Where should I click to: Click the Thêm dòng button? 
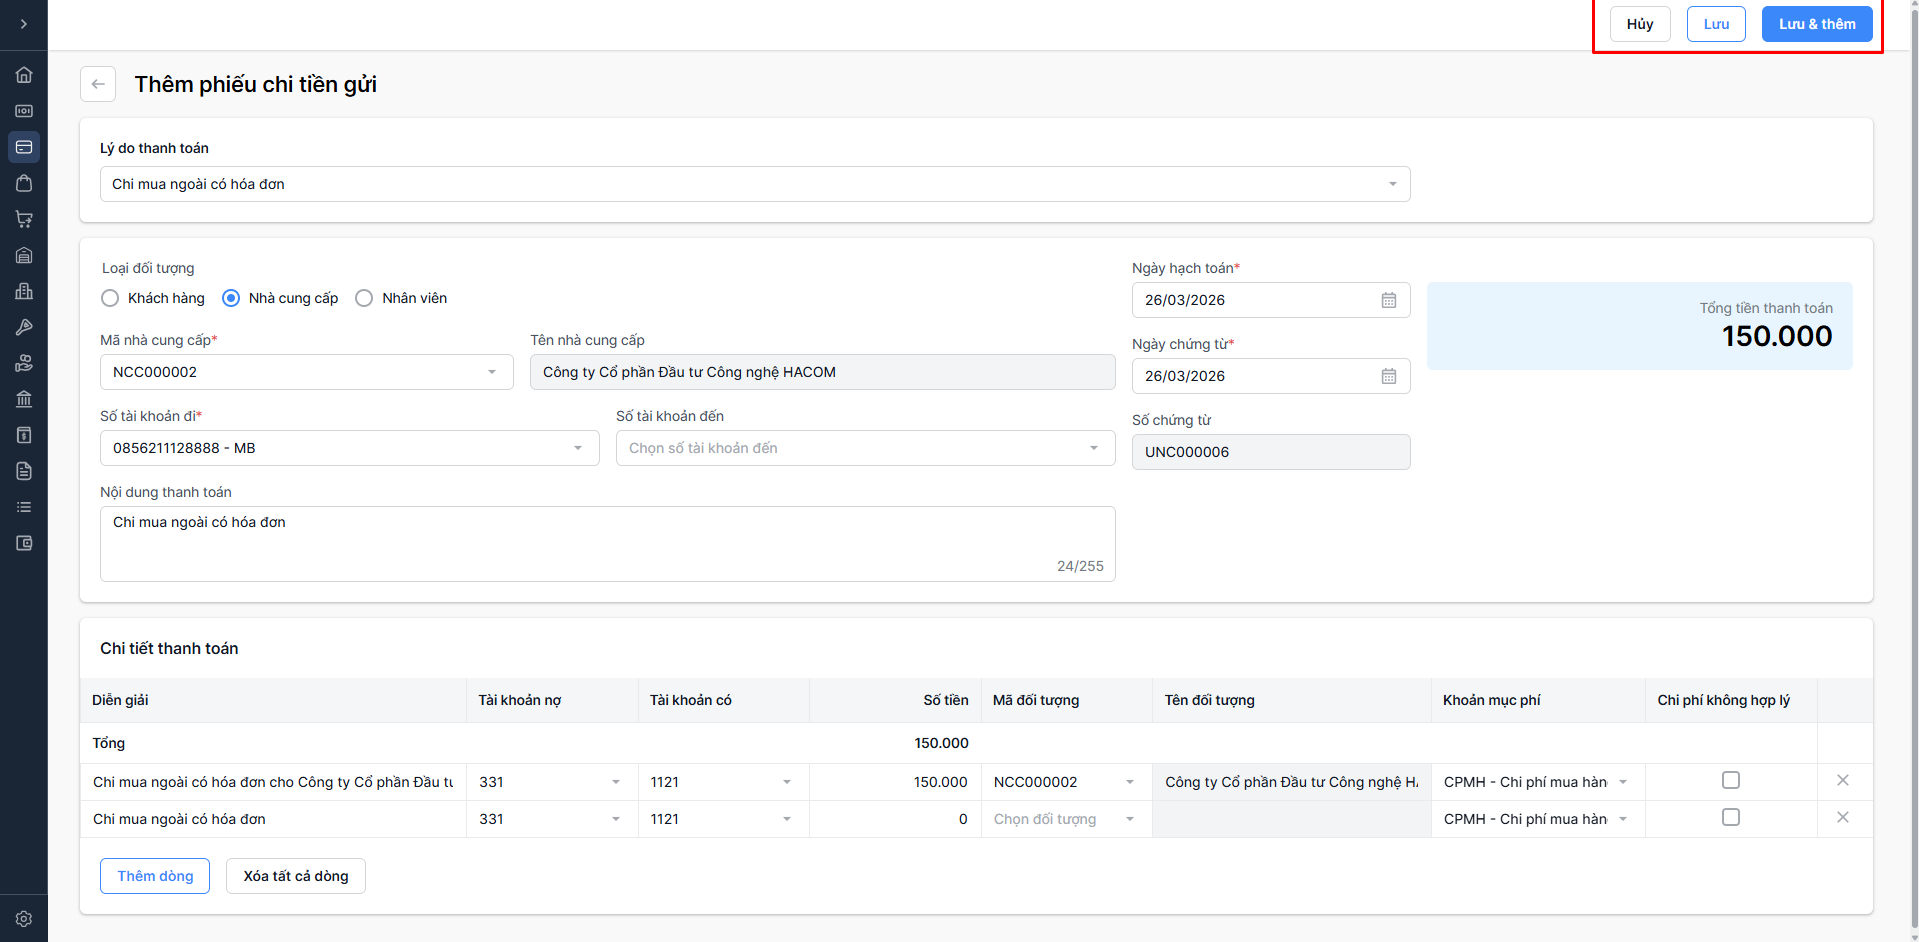point(155,876)
